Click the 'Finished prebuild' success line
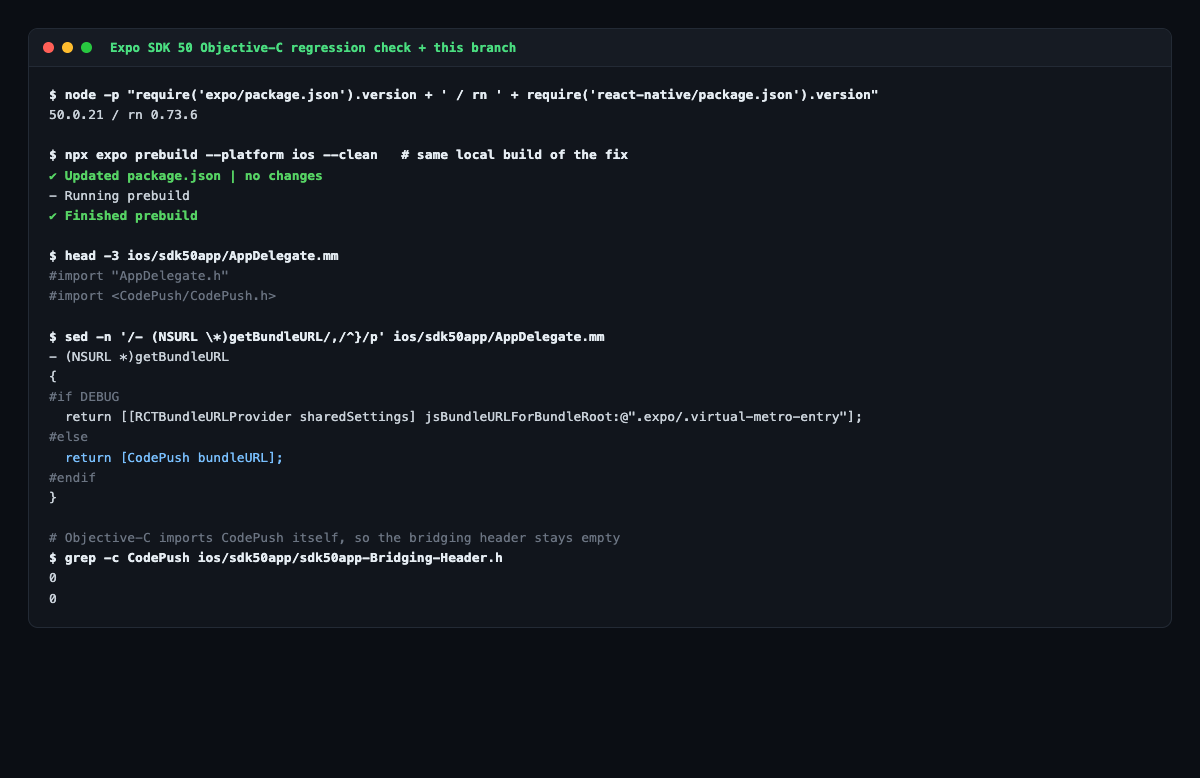1200x778 pixels. click(x=123, y=216)
